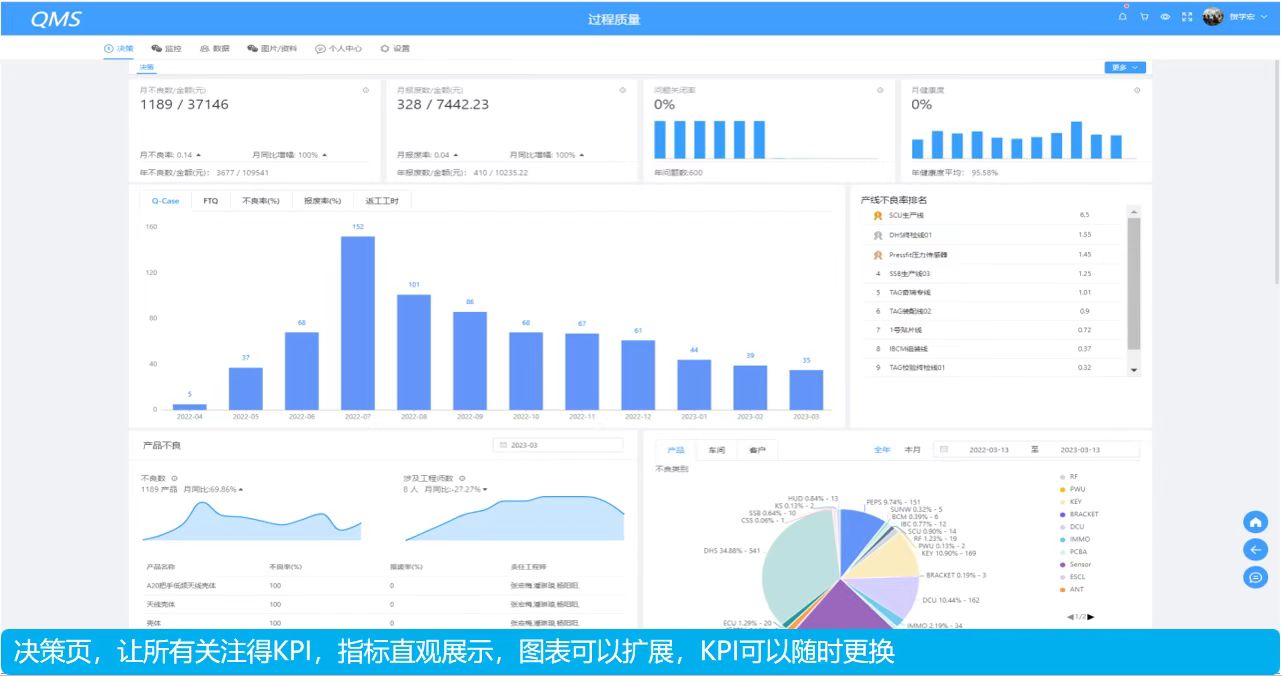Select the 全年 time range link

(882, 450)
